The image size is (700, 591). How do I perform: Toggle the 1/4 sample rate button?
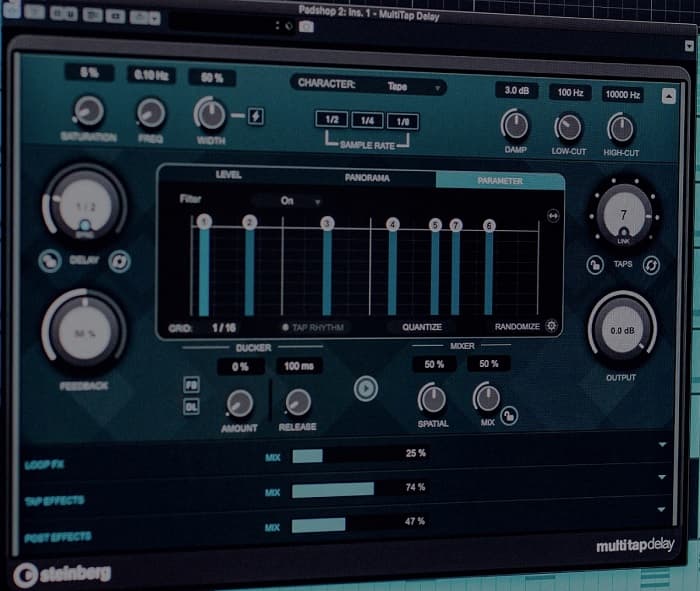coord(367,120)
